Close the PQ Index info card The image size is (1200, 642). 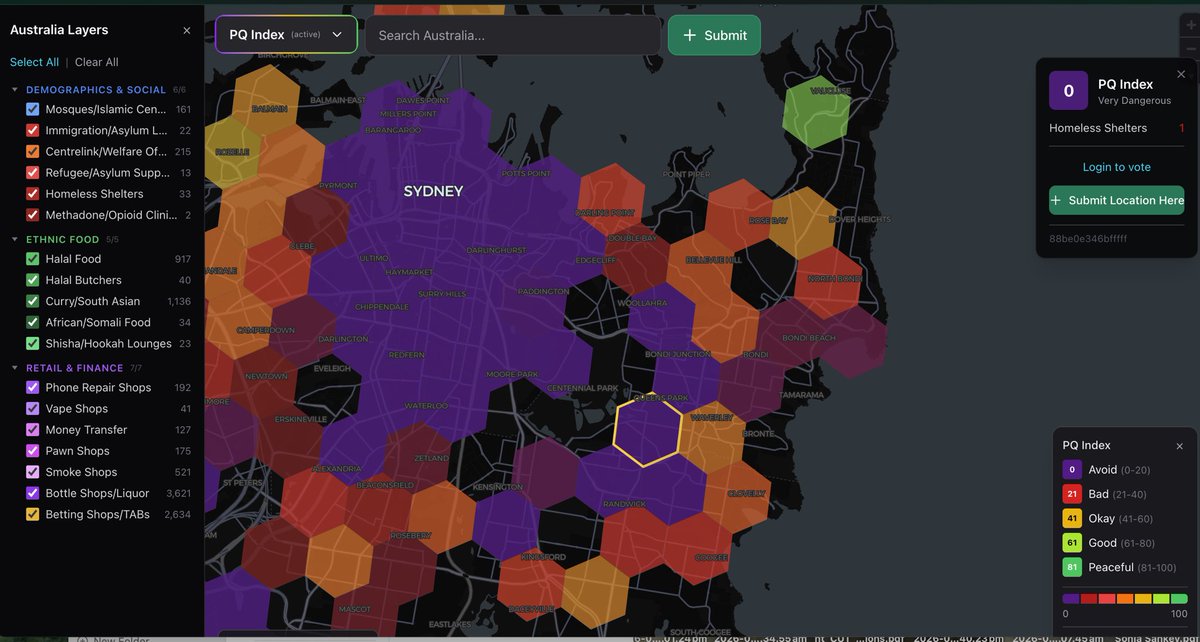tap(1181, 74)
